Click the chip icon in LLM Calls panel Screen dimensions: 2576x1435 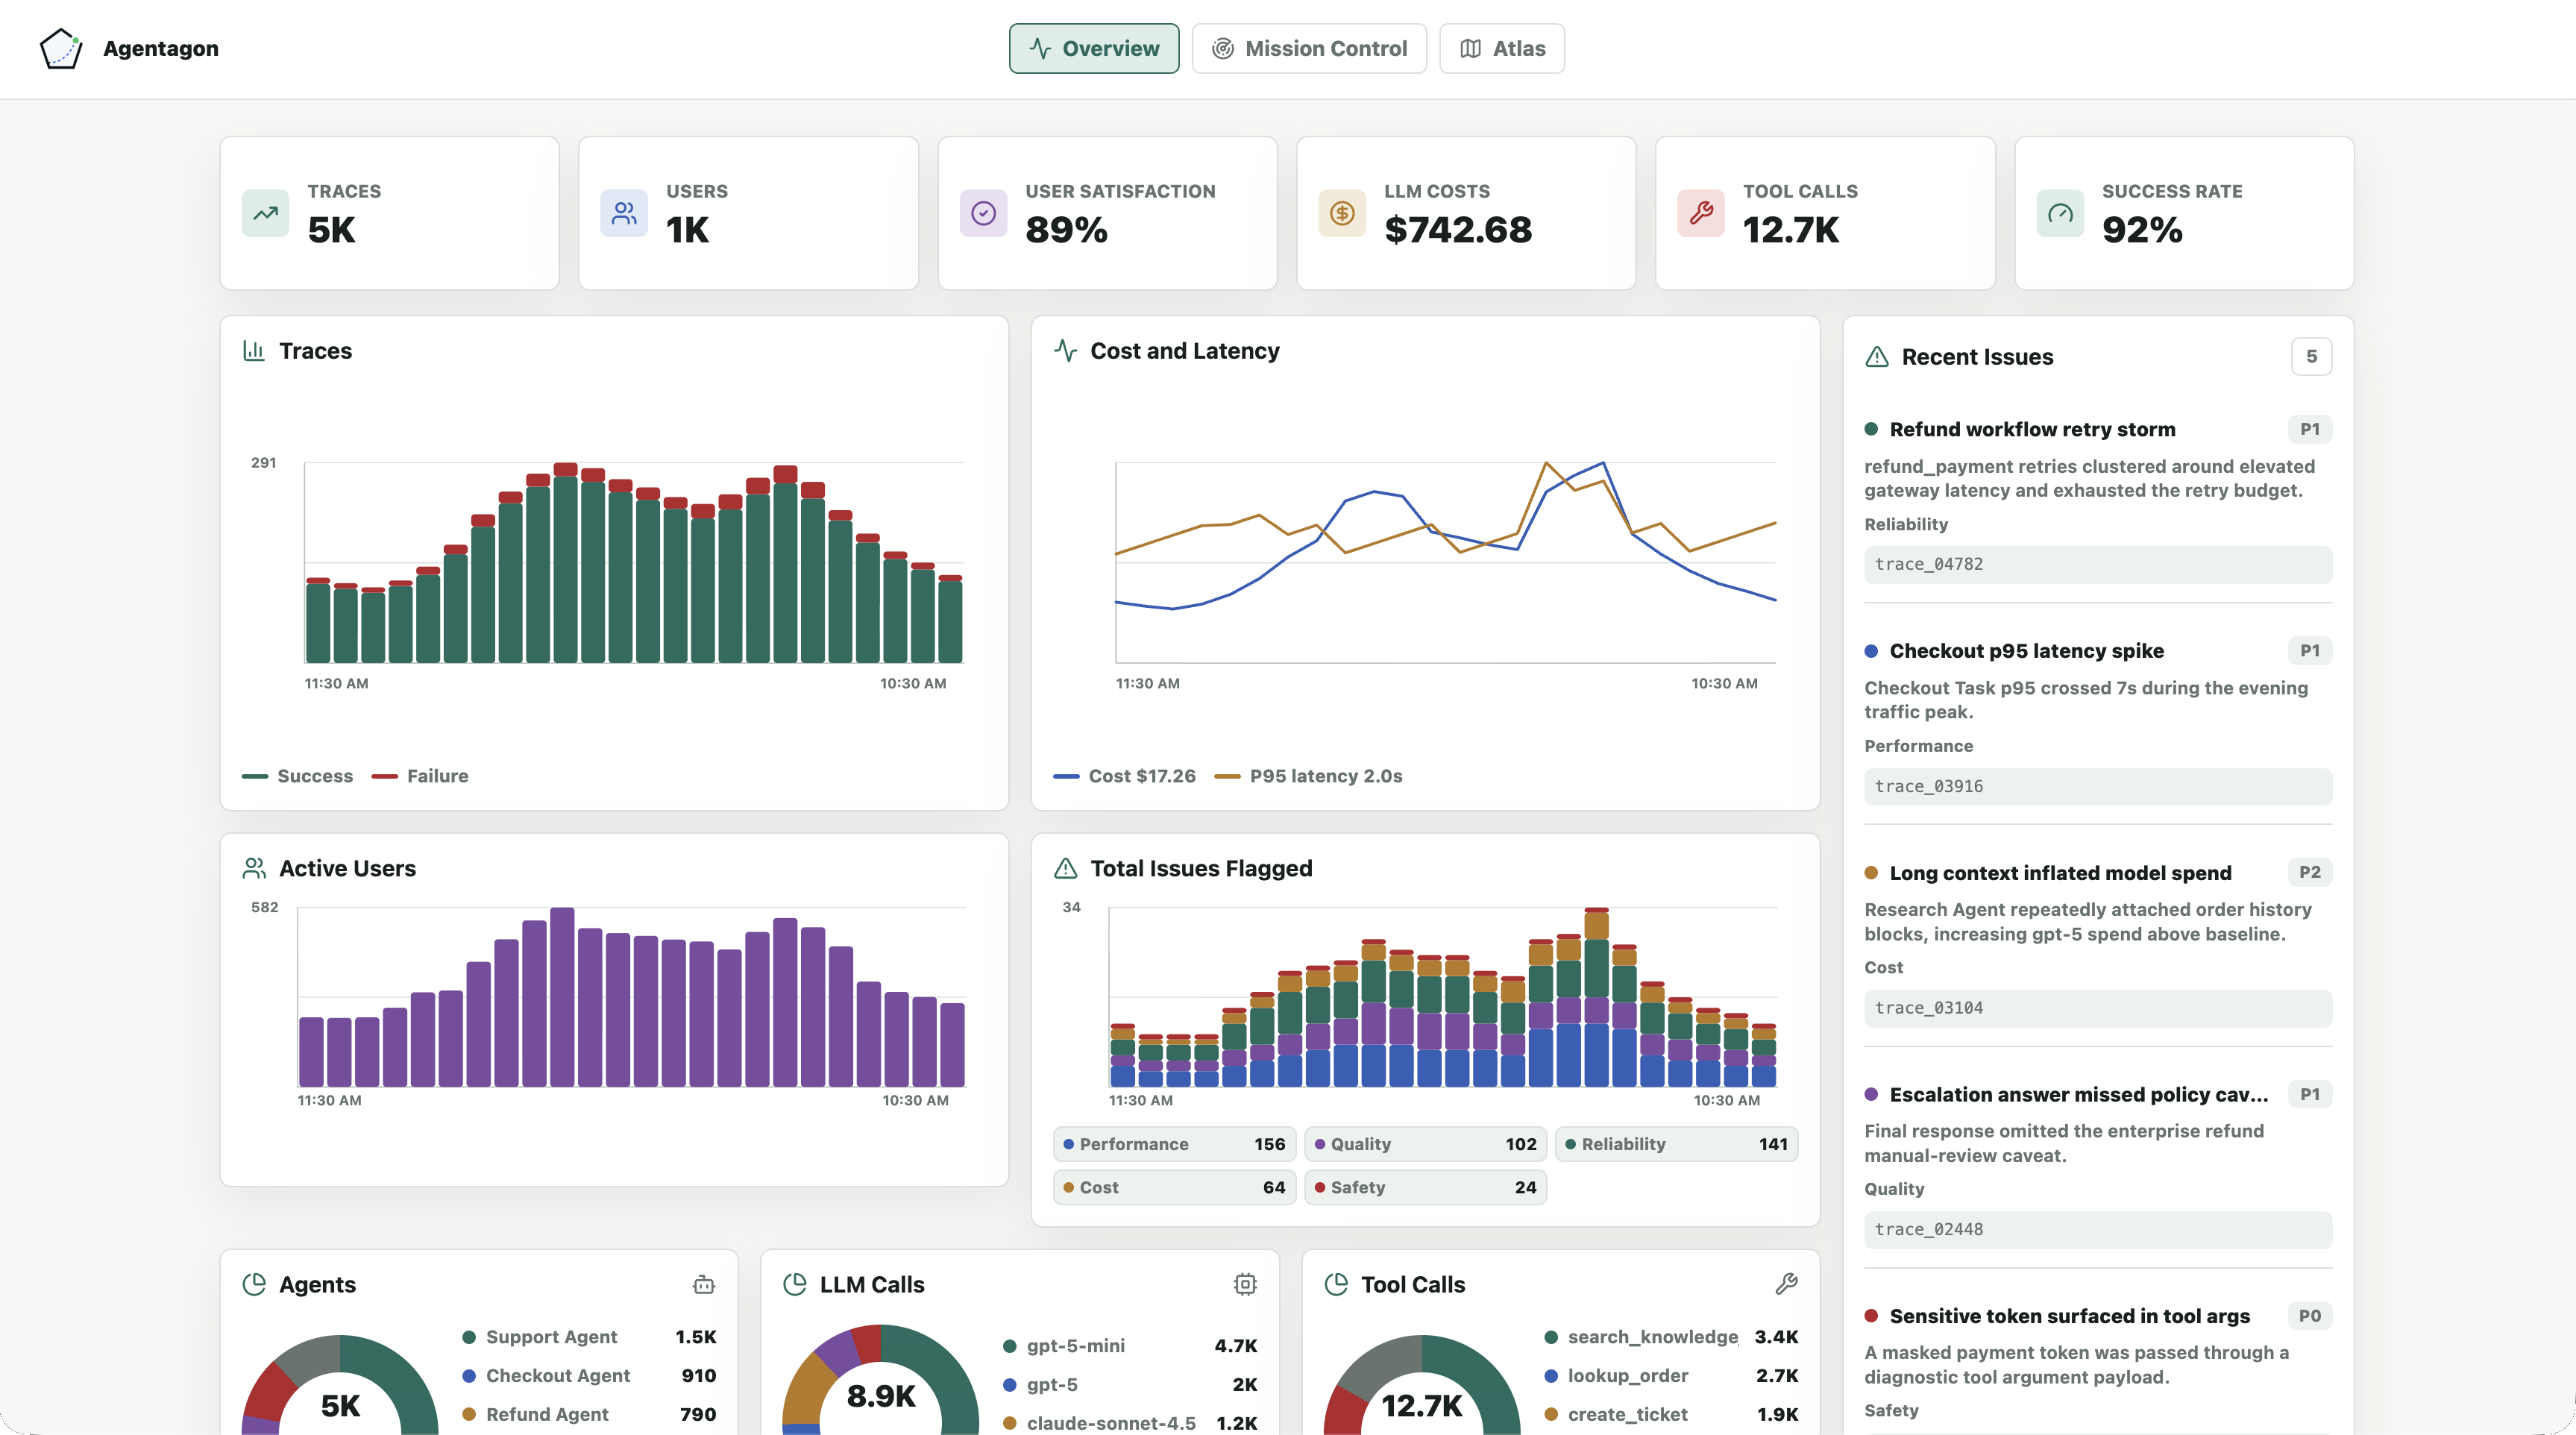tap(1245, 1284)
